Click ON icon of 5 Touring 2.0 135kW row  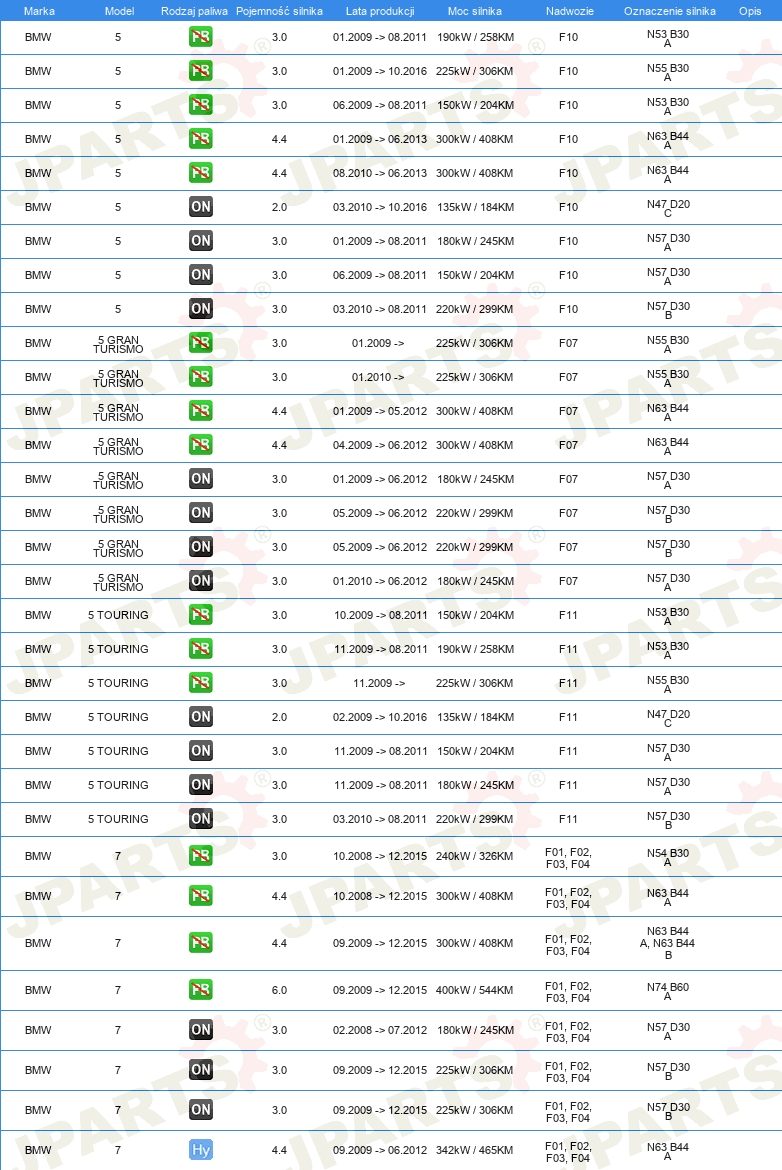(x=201, y=717)
